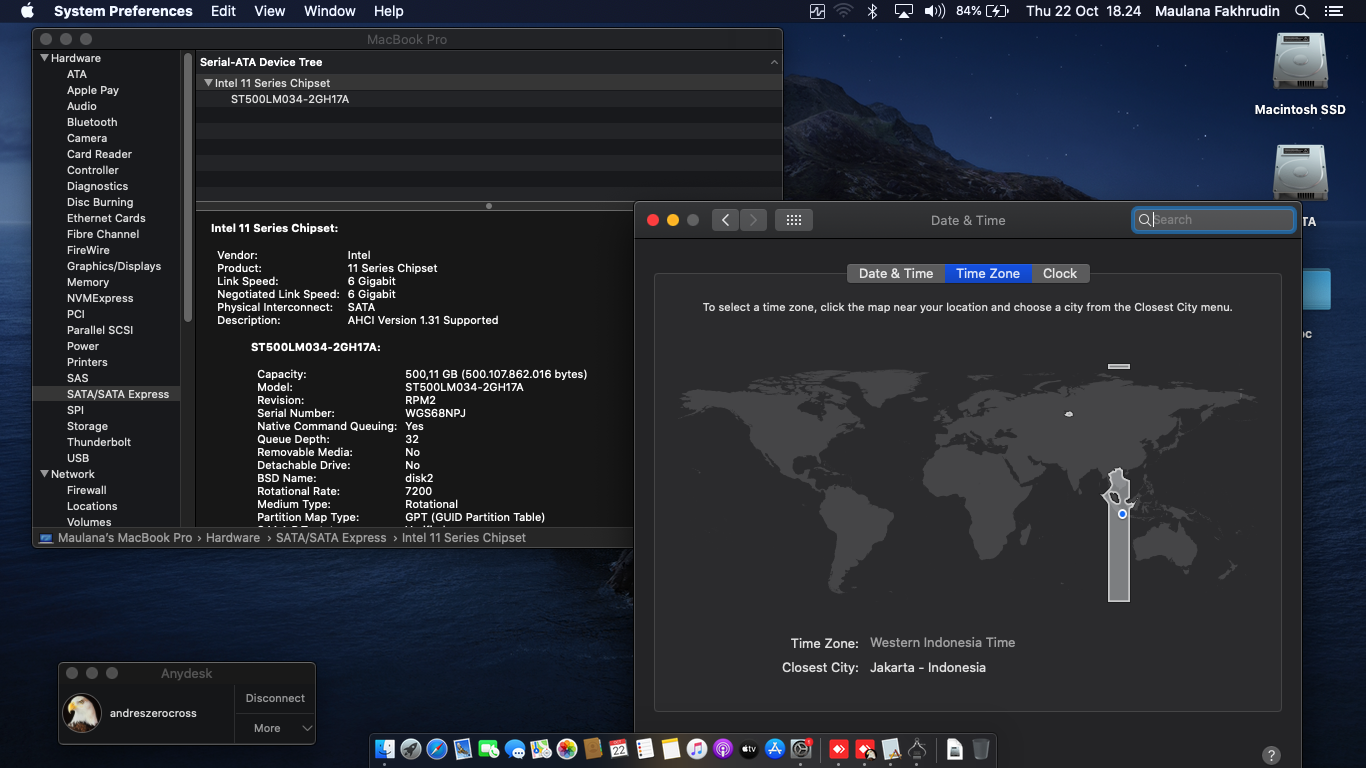Open Calendar from the dock
Viewport: 1366px width, 768px height.
pyautogui.click(x=619, y=749)
